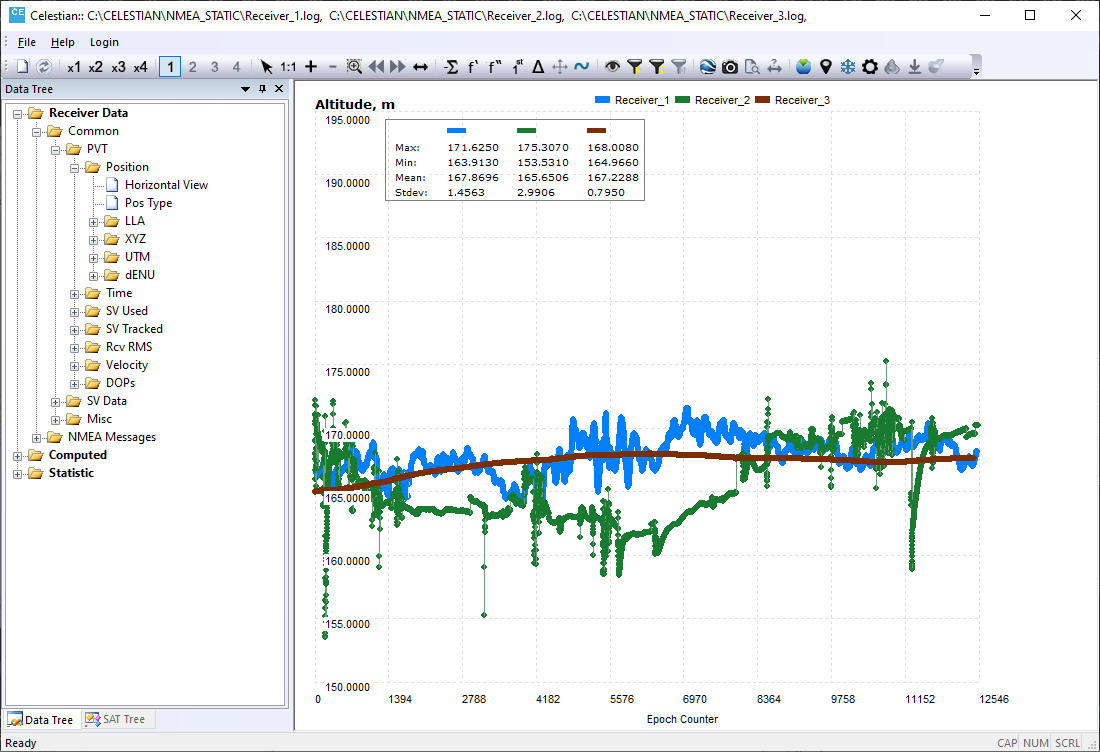Image resolution: width=1100 pixels, height=752 pixels.
Task: Select the arrow pointer tool
Action: 266,67
